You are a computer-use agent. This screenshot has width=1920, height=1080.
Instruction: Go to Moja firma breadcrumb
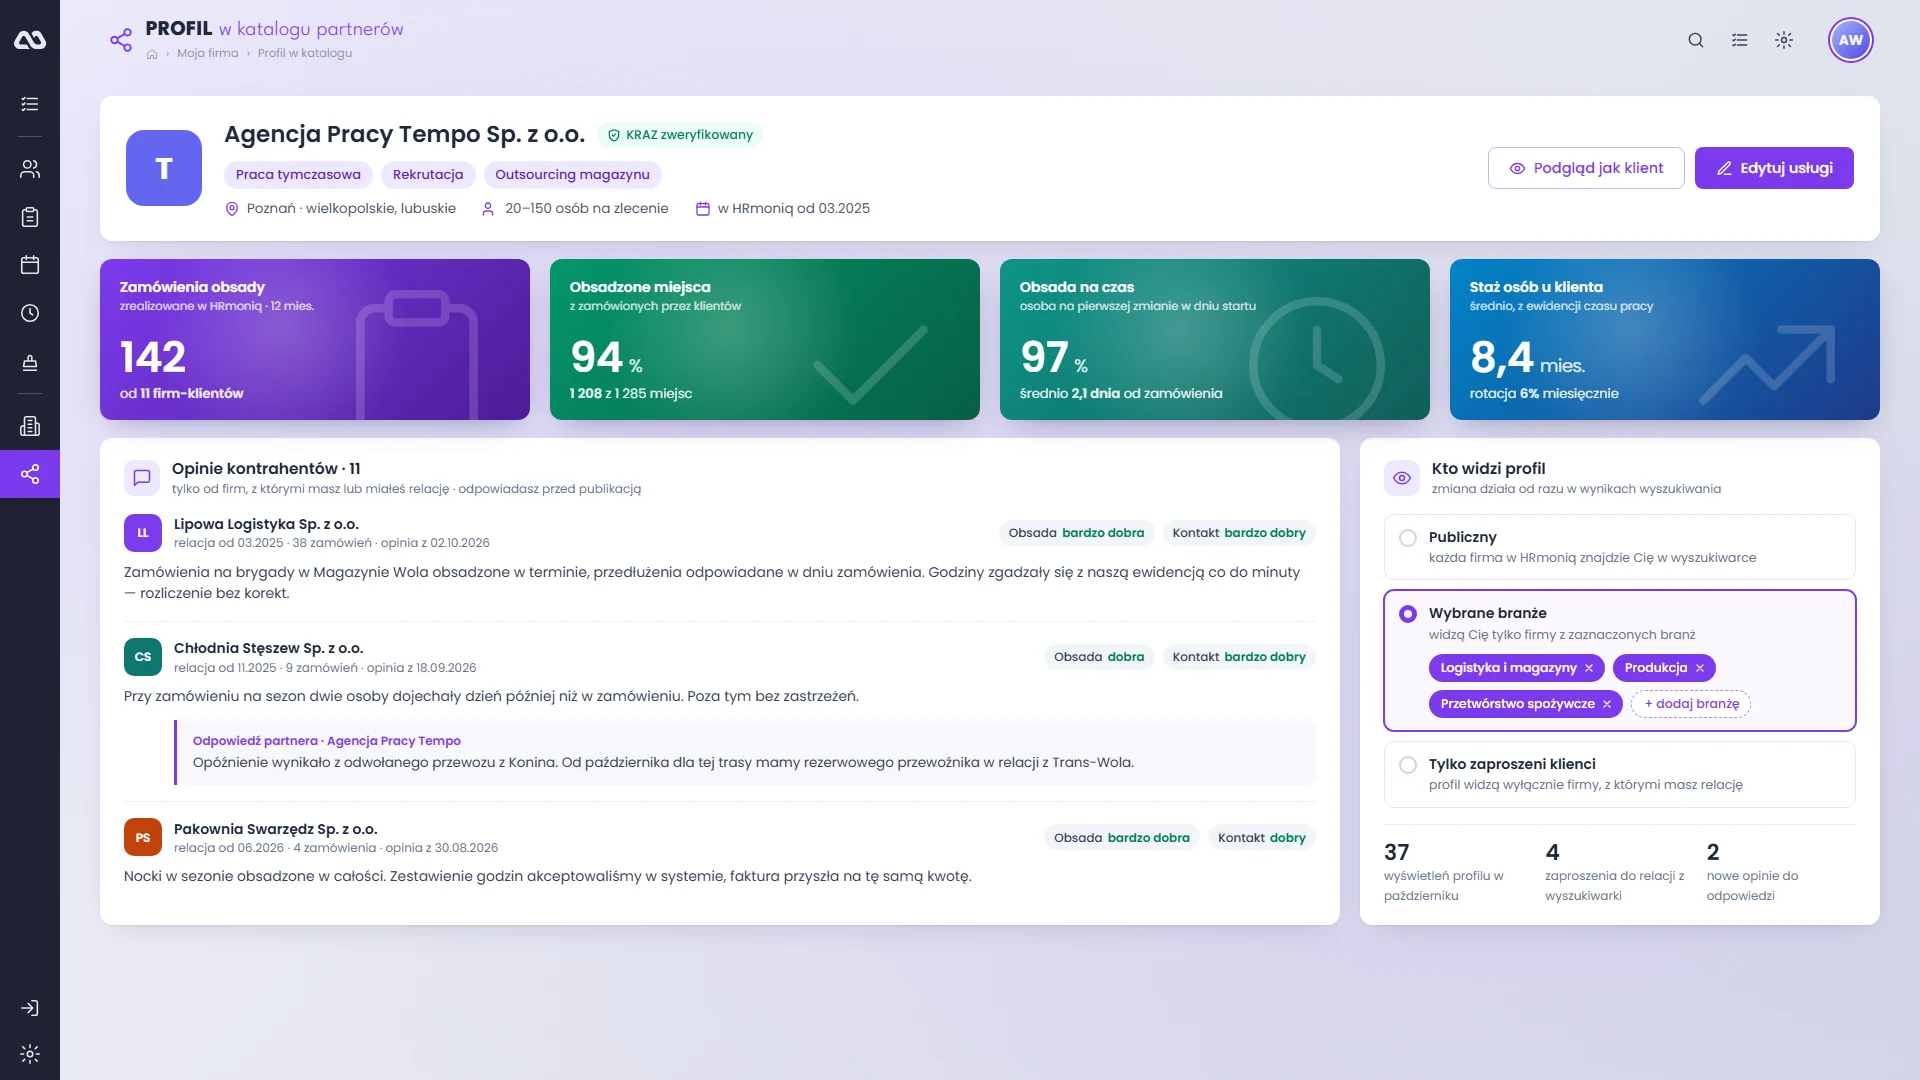click(208, 53)
